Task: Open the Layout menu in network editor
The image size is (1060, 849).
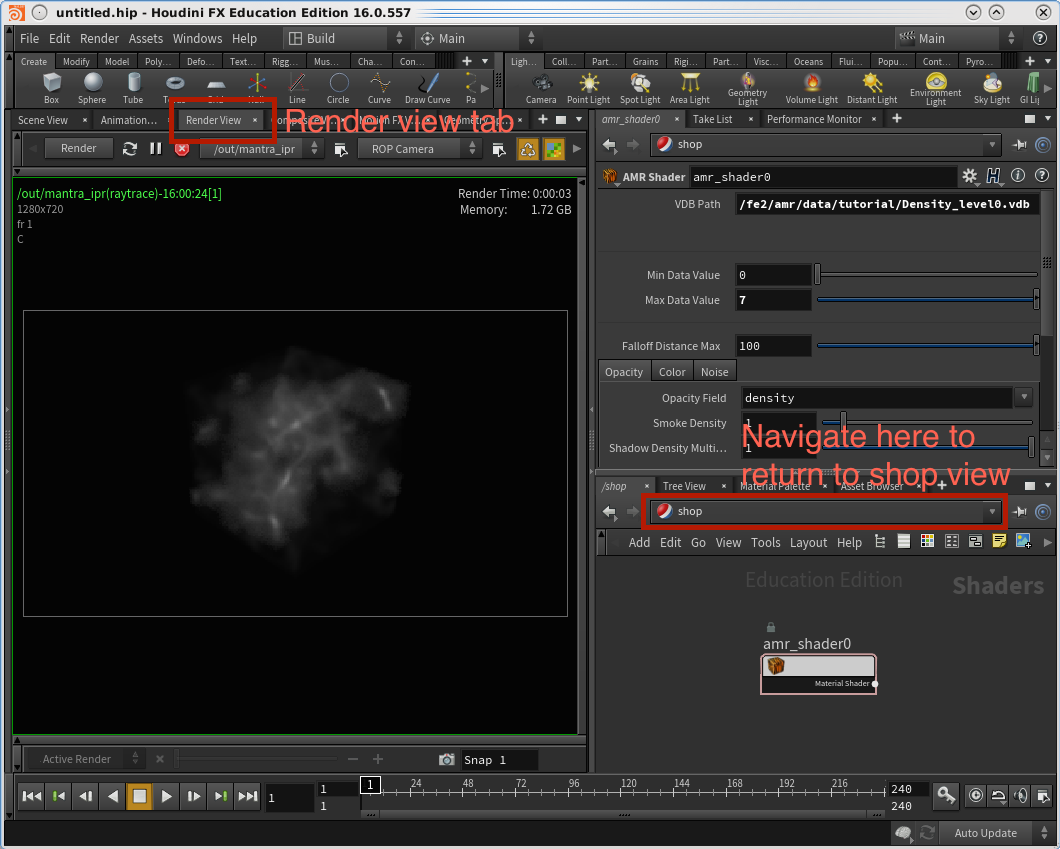Action: (808, 542)
